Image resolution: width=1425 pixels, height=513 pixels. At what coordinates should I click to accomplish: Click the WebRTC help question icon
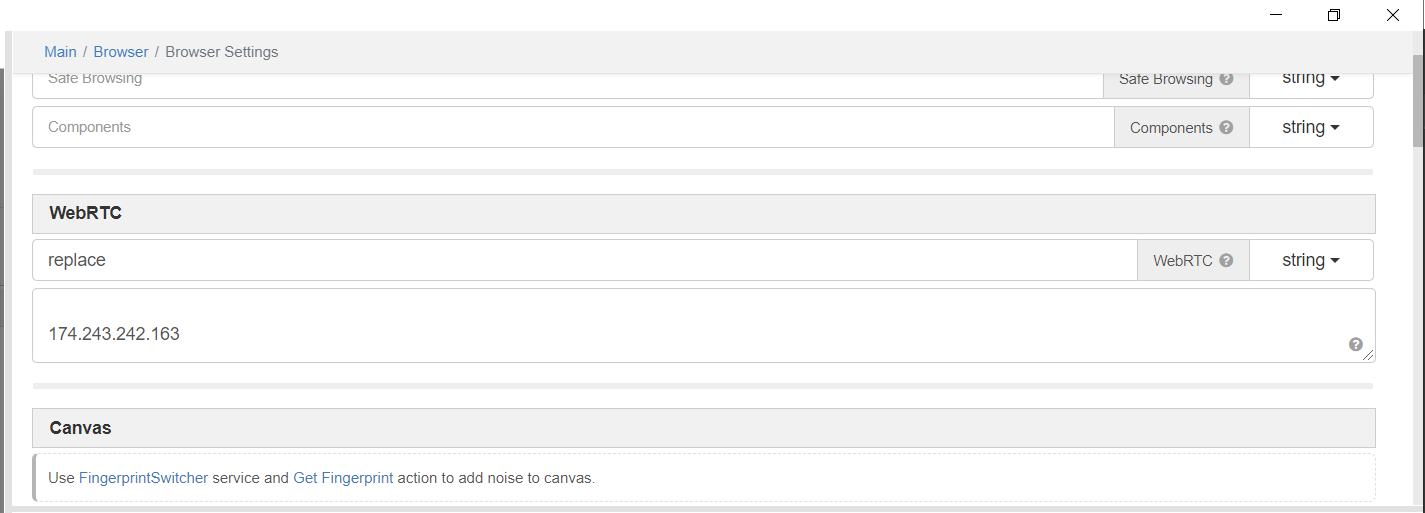coord(1226,261)
